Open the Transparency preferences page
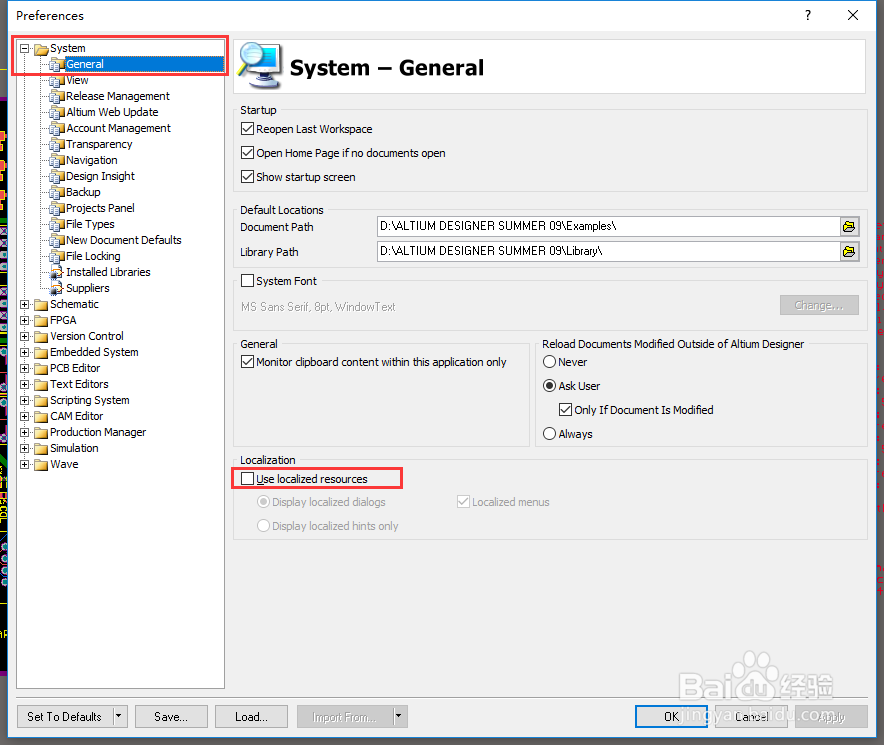This screenshot has width=884, height=745. pos(99,144)
